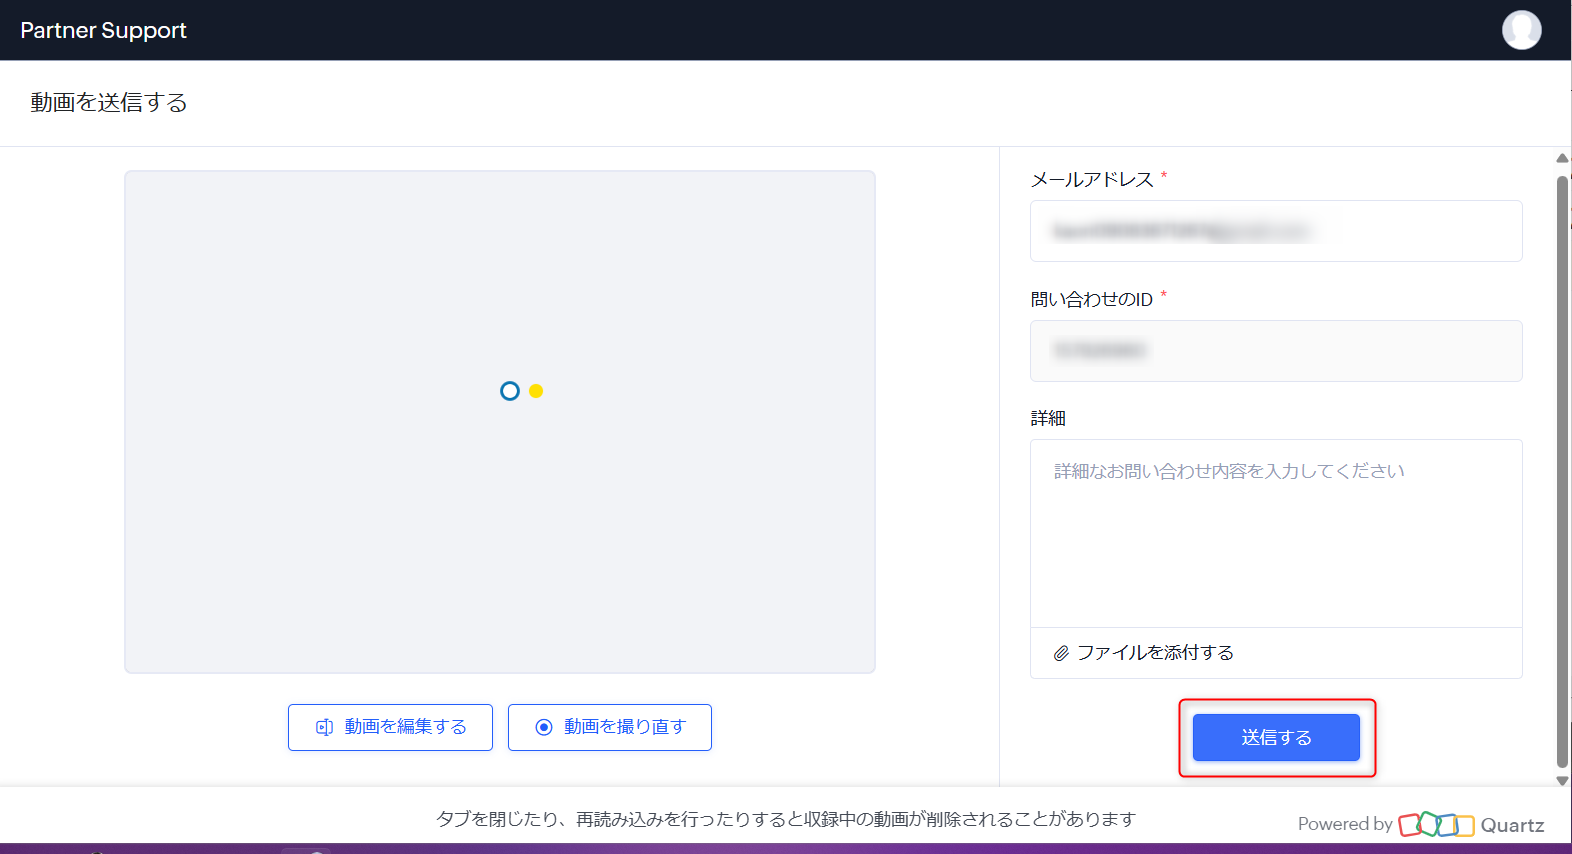Click the 問い合わせのID field label
1572x854 pixels.
tap(1092, 300)
